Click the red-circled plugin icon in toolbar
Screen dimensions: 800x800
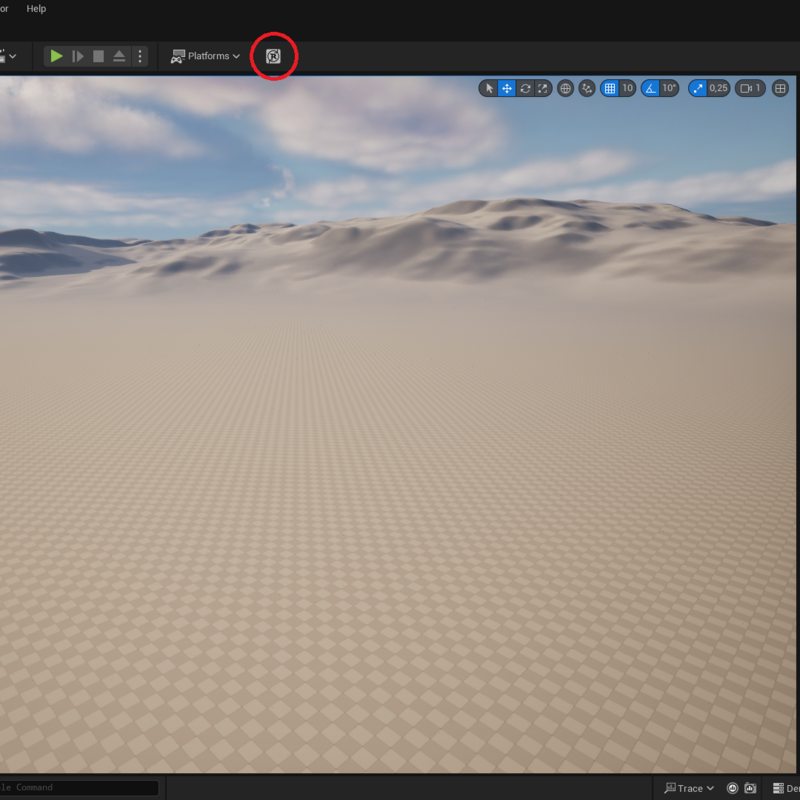click(x=273, y=56)
